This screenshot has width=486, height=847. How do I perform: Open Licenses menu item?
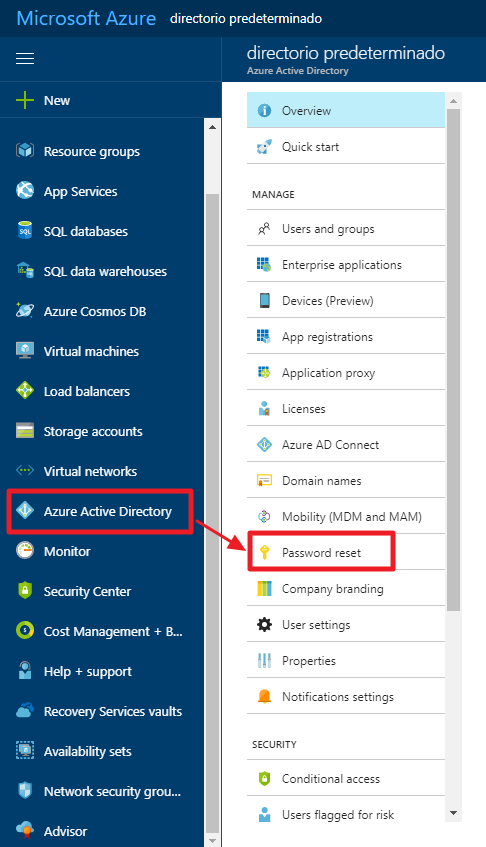pyautogui.click(x=346, y=408)
